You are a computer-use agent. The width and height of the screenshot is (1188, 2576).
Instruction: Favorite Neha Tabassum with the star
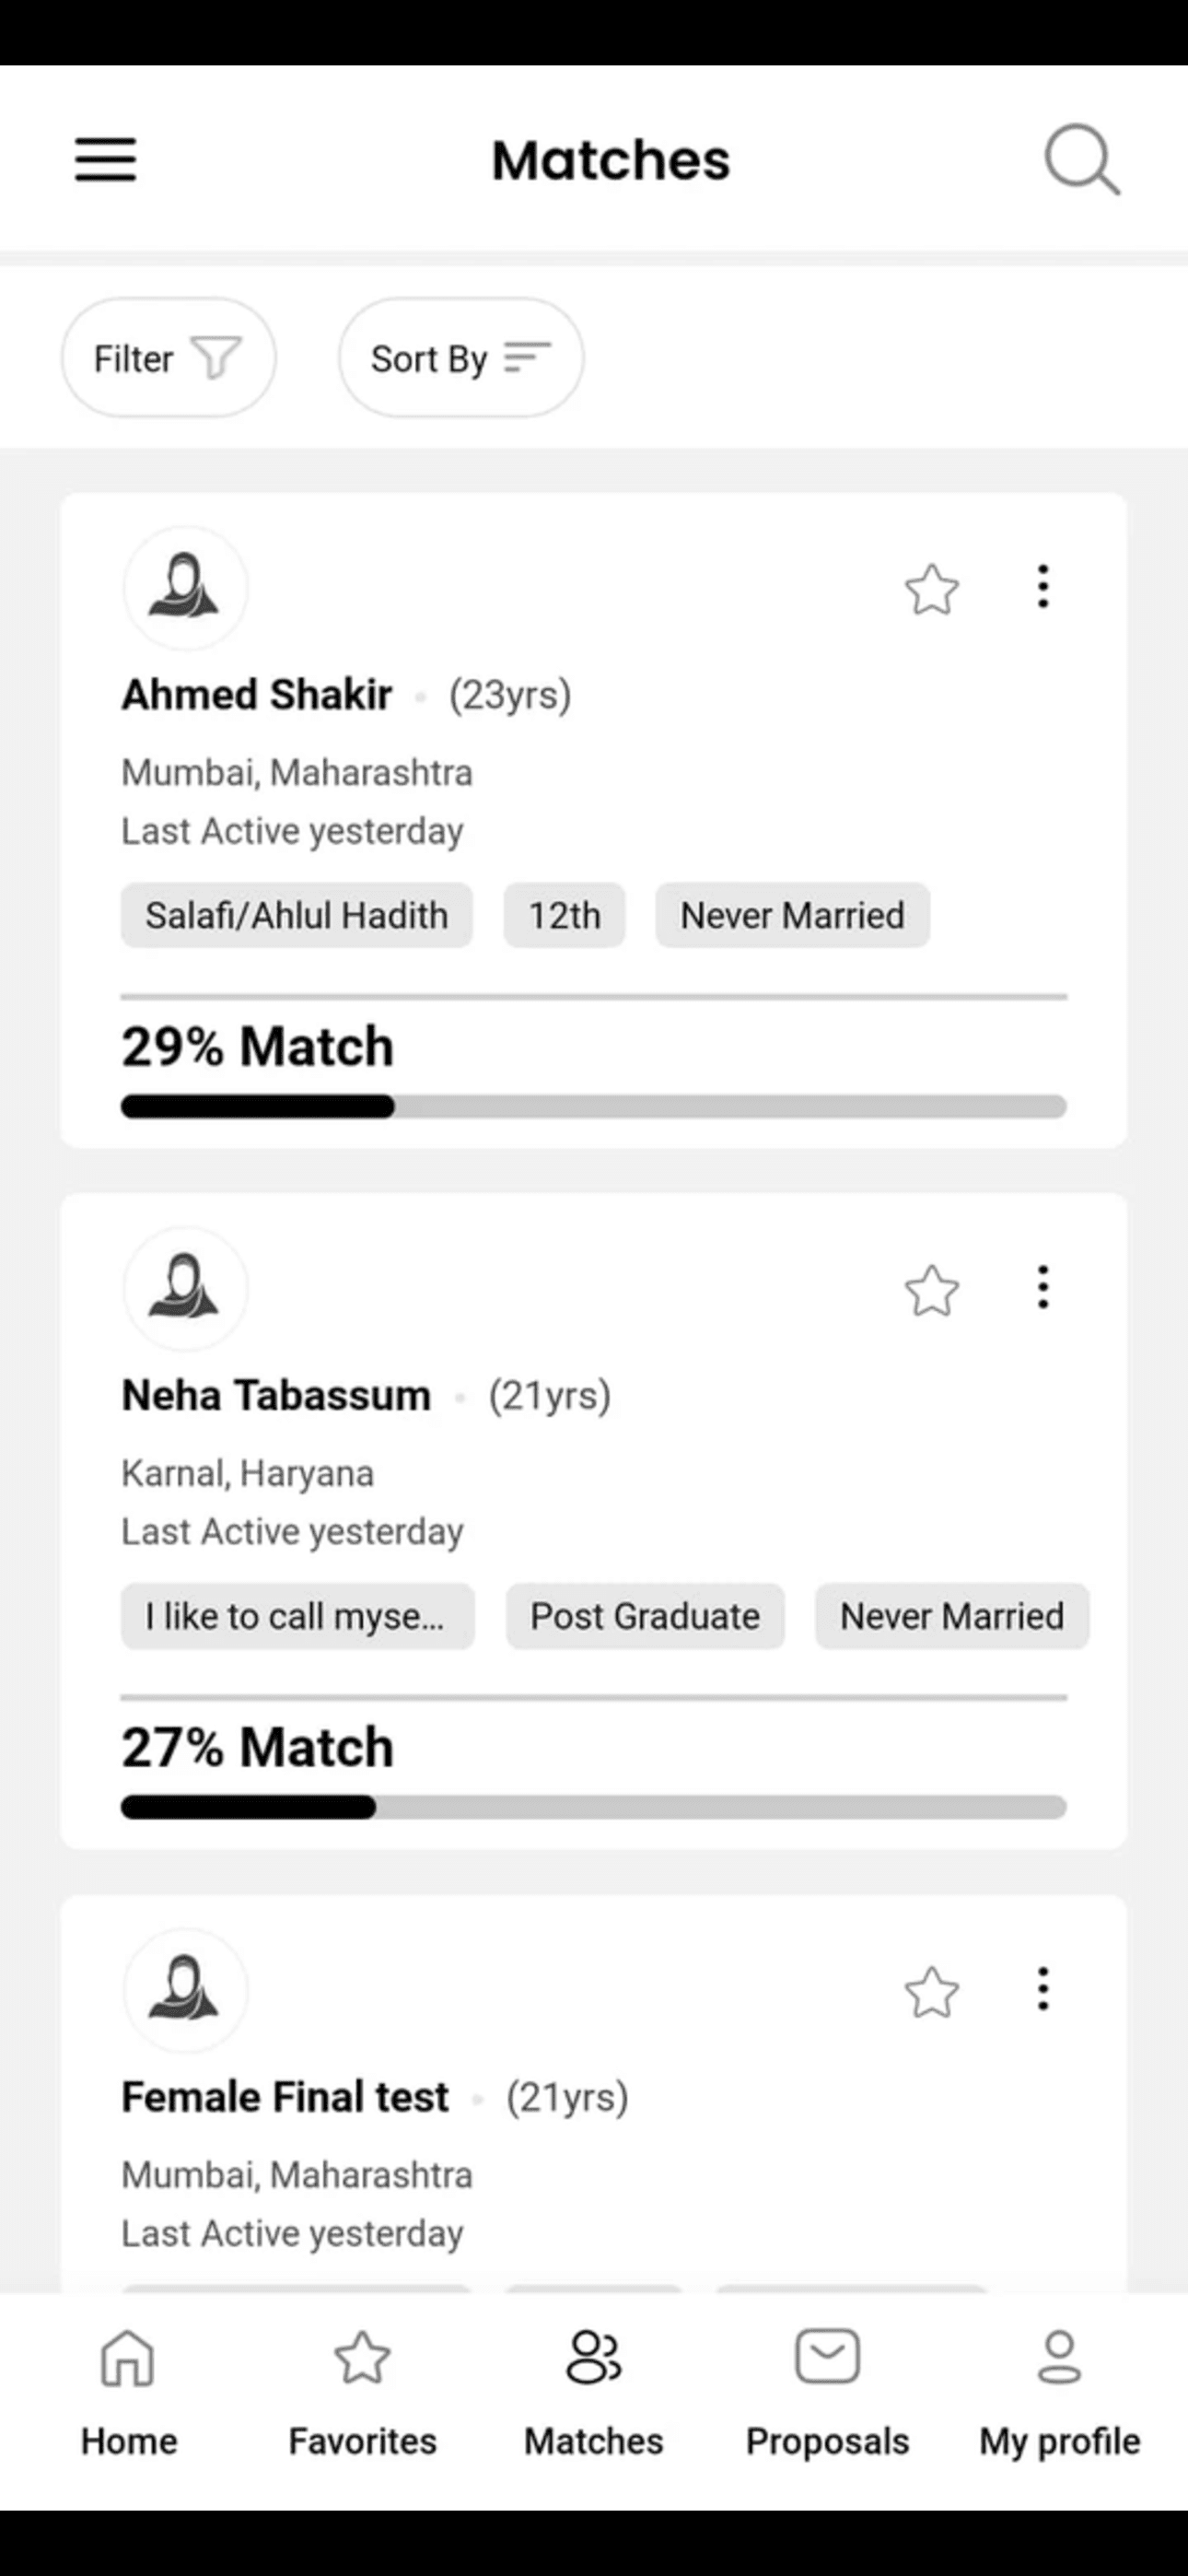click(931, 1290)
